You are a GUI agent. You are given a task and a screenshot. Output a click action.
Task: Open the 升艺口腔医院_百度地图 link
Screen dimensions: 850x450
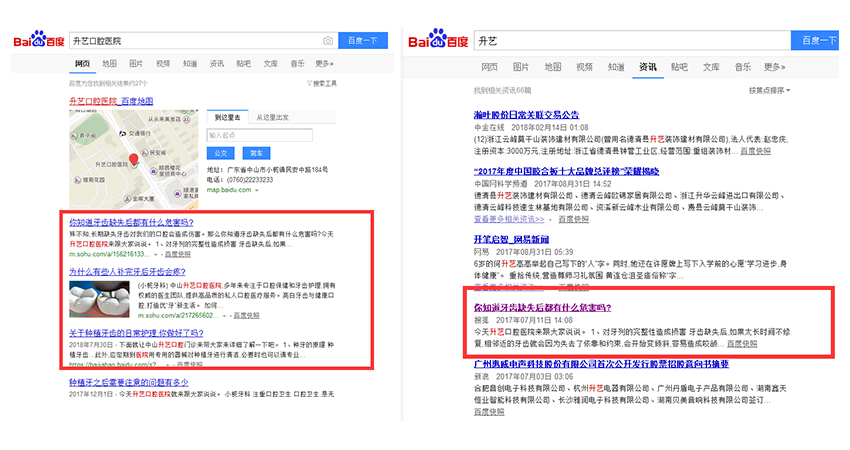(x=111, y=101)
